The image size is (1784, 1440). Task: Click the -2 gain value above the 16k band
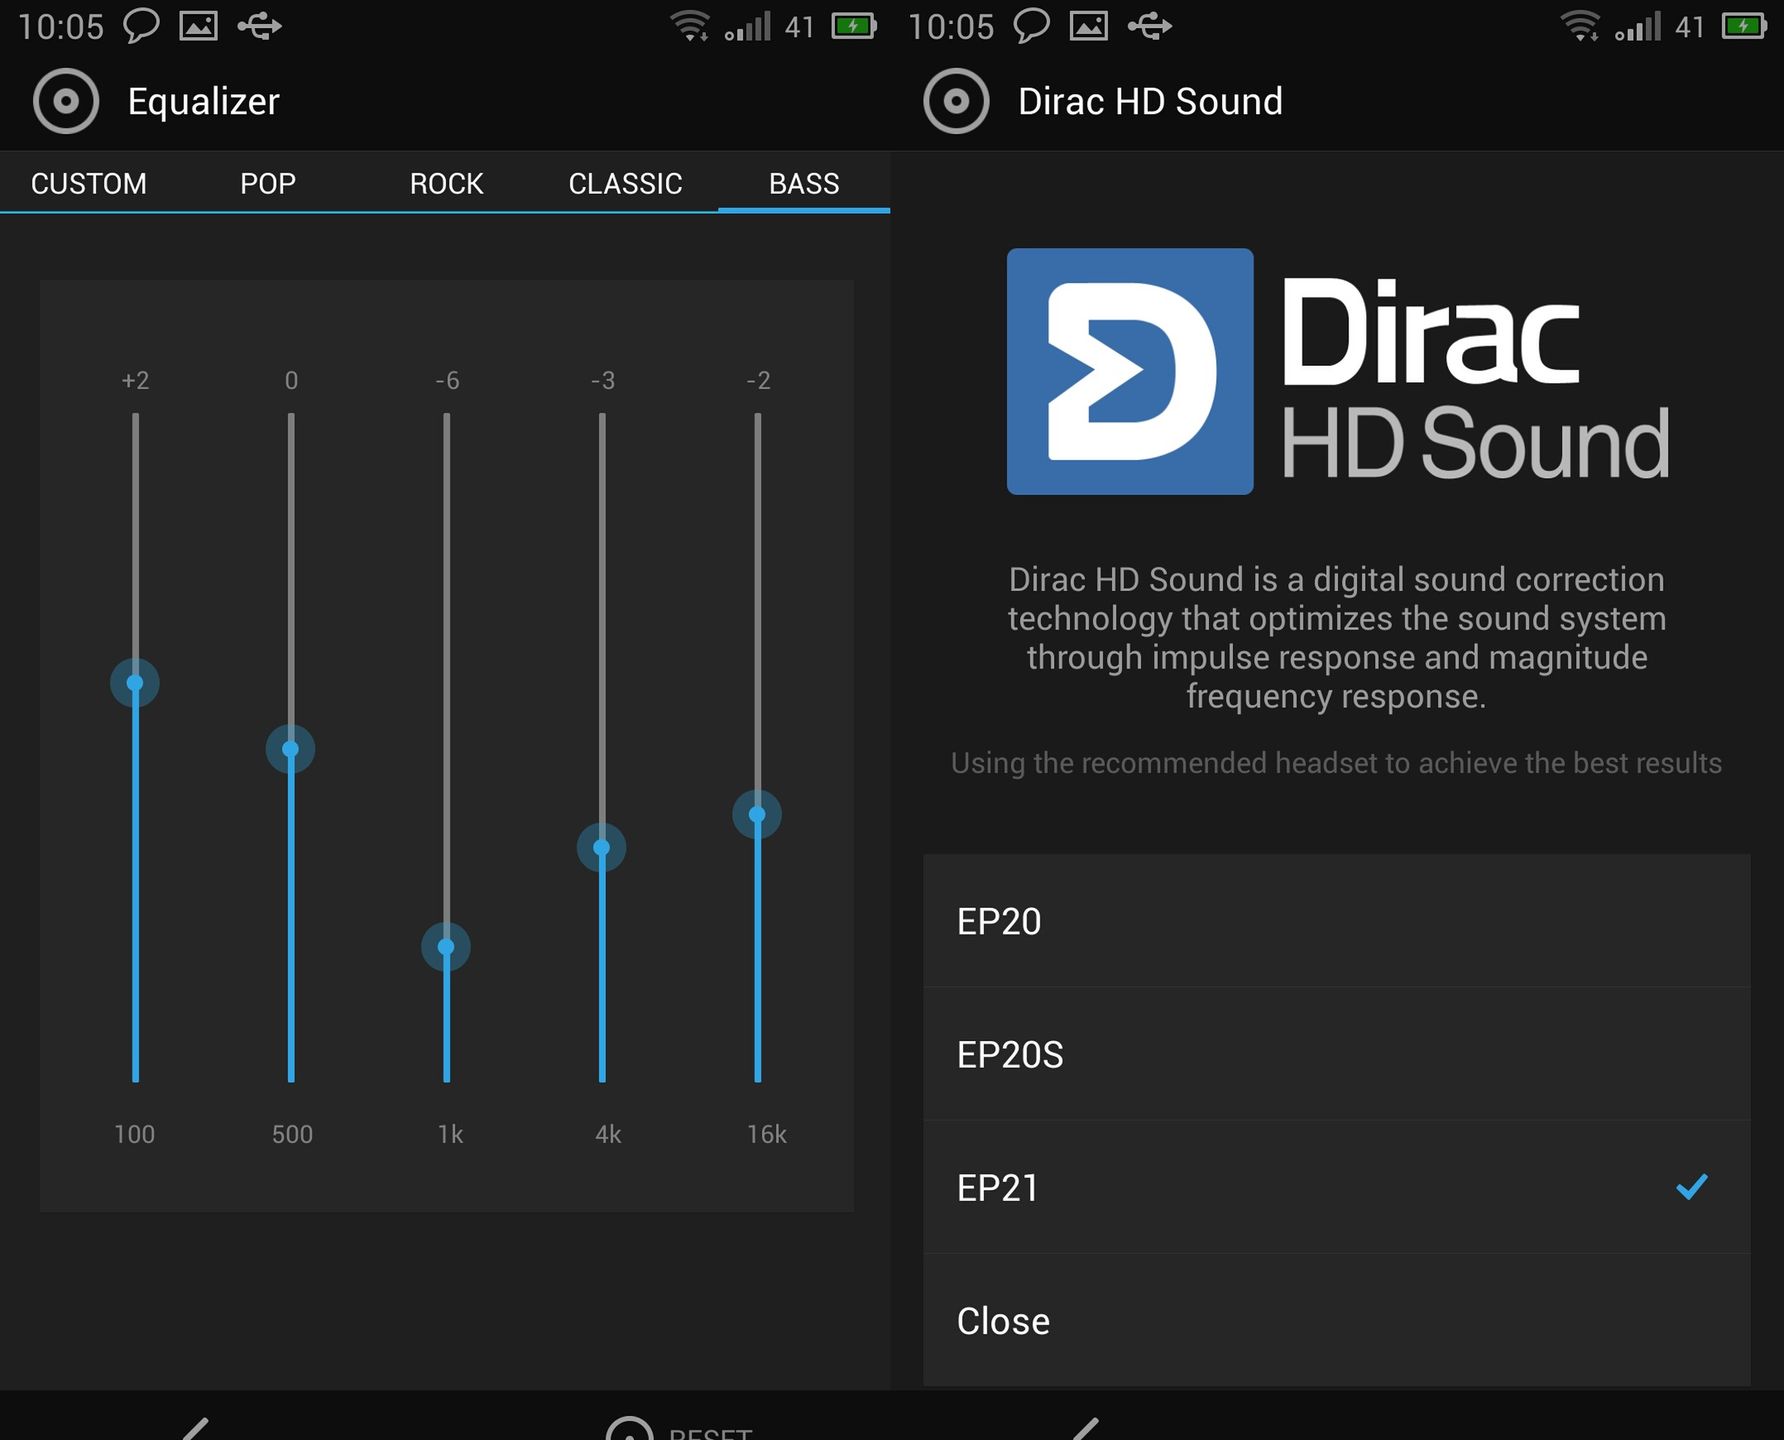(758, 380)
